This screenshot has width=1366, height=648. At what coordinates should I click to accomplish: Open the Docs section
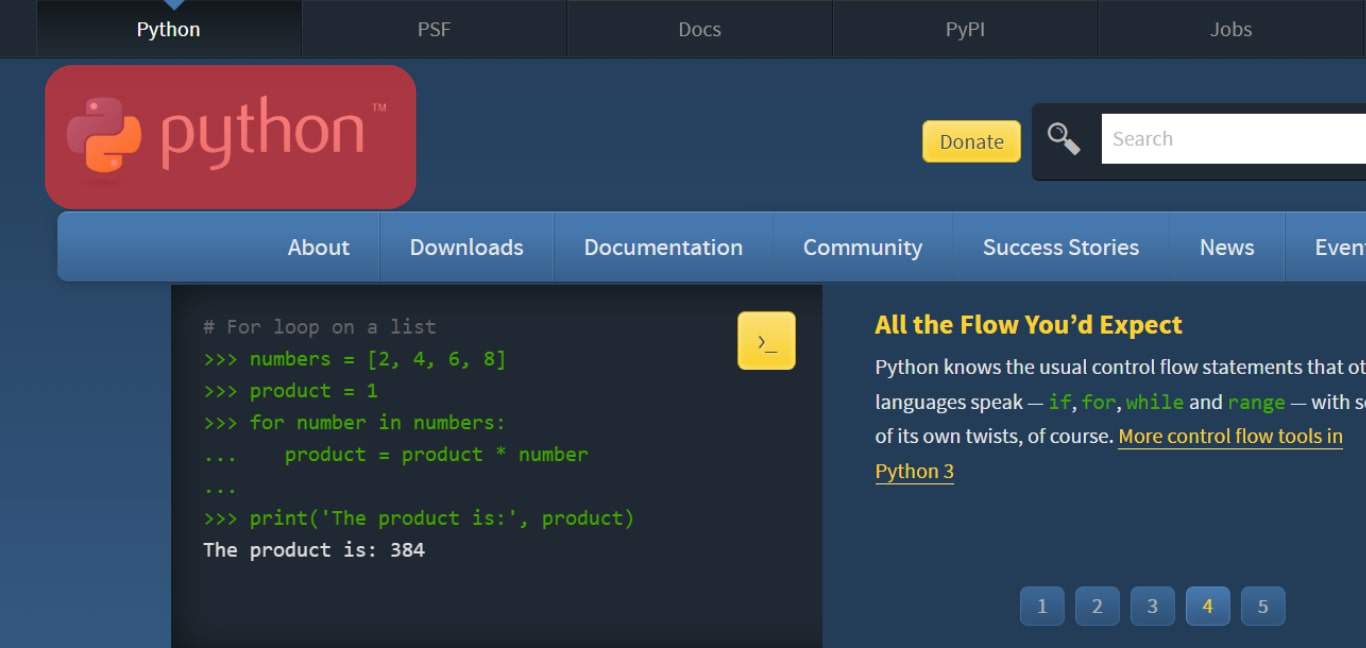(x=699, y=29)
